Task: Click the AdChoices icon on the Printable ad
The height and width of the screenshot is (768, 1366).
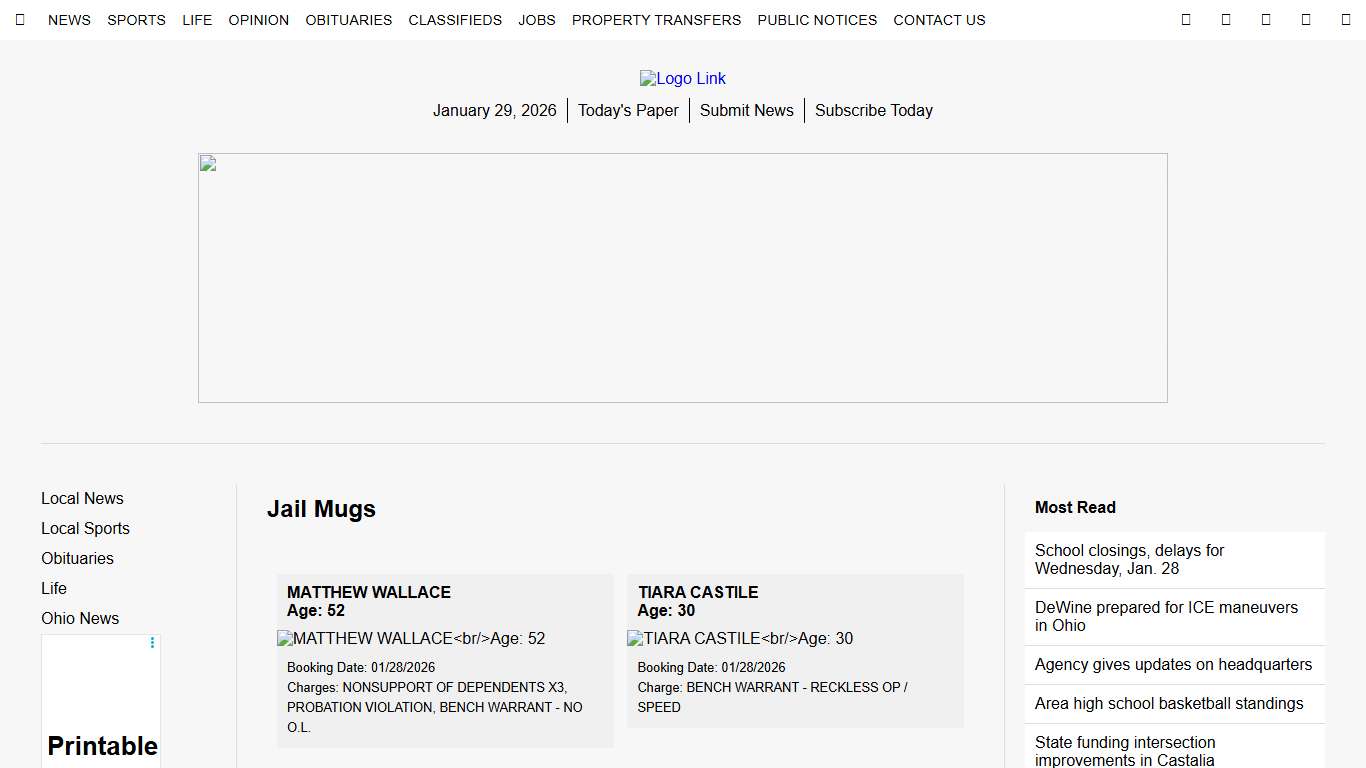Action: [x=152, y=643]
